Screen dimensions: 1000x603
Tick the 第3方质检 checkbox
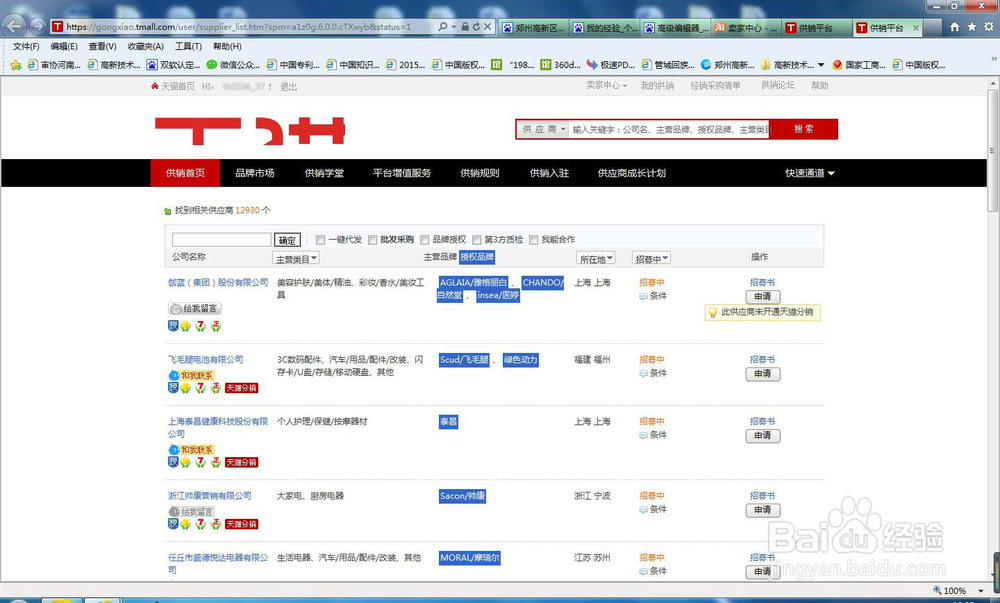tap(476, 240)
